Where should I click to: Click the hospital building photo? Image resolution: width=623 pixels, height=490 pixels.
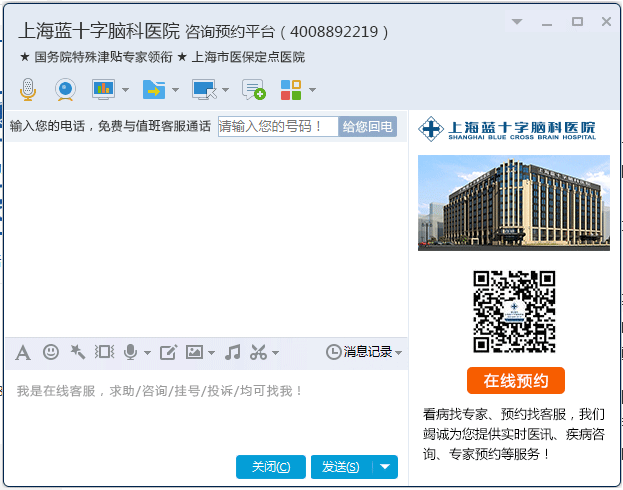[x=514, y=203]
